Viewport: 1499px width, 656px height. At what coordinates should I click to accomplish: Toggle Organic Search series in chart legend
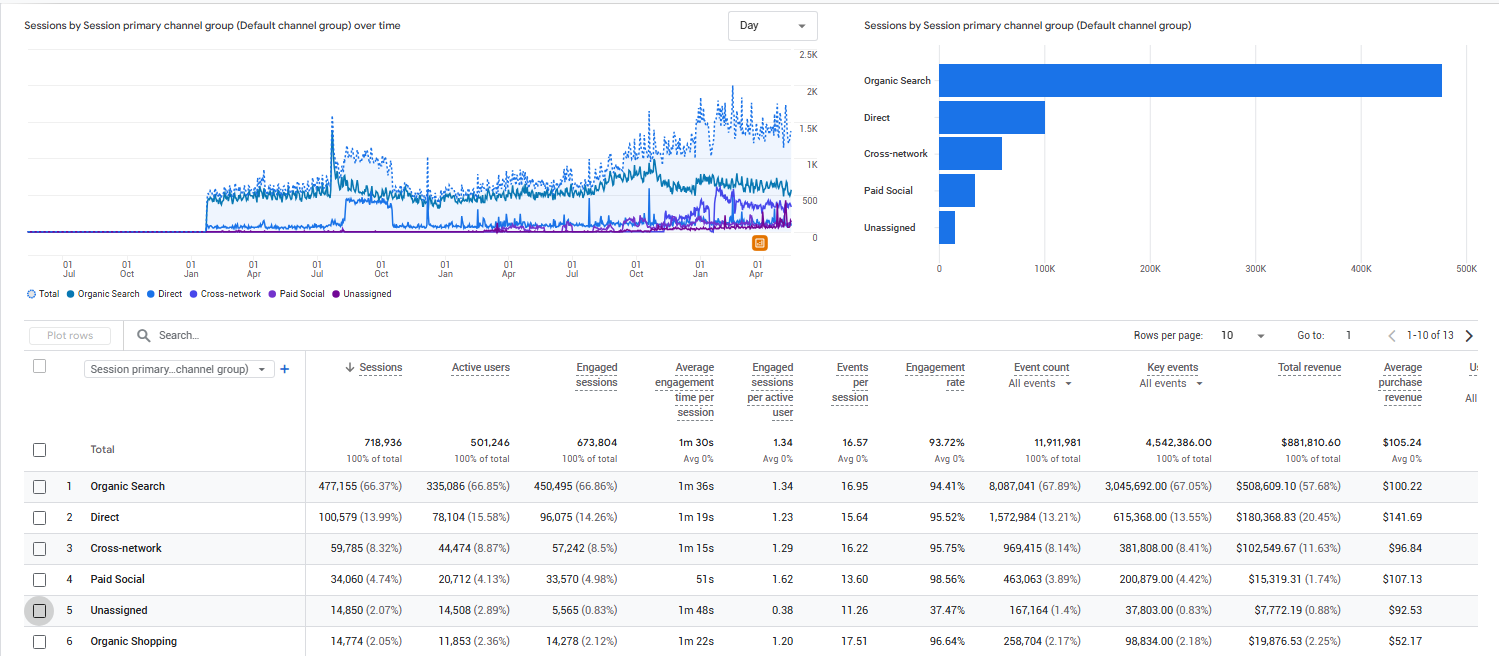coord(104,294)
